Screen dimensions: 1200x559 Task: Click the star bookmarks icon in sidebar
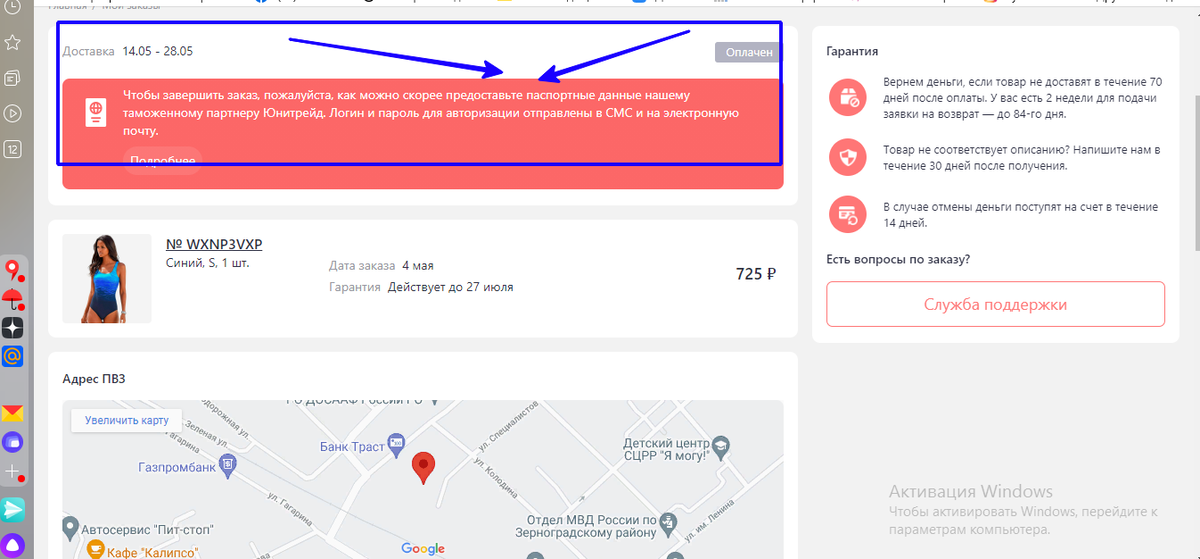[x=13, y=42]
